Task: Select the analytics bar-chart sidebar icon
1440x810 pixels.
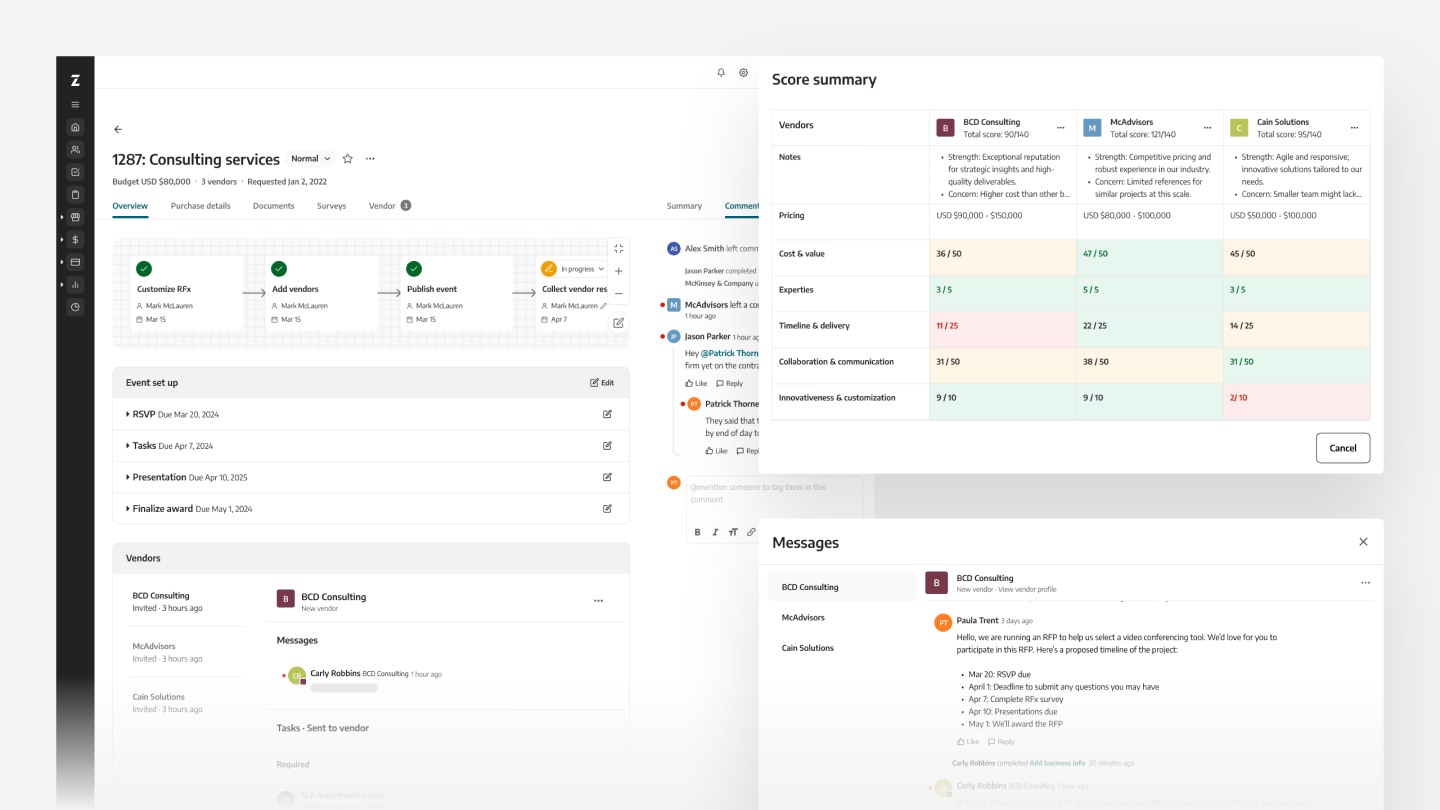Action: point(75,284)
